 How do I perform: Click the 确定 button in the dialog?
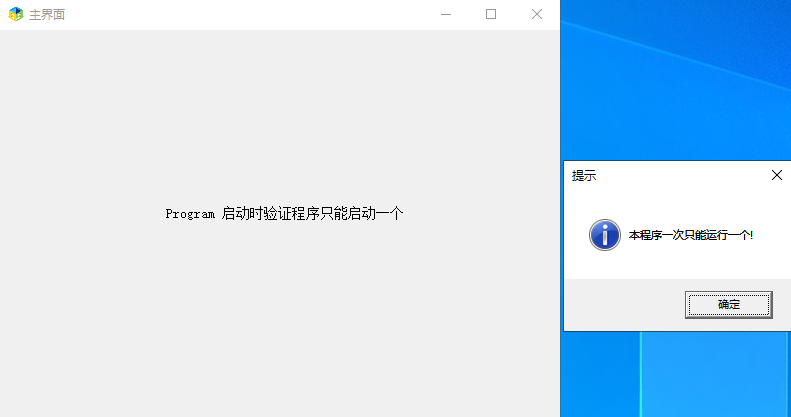(x=728, y=305)
